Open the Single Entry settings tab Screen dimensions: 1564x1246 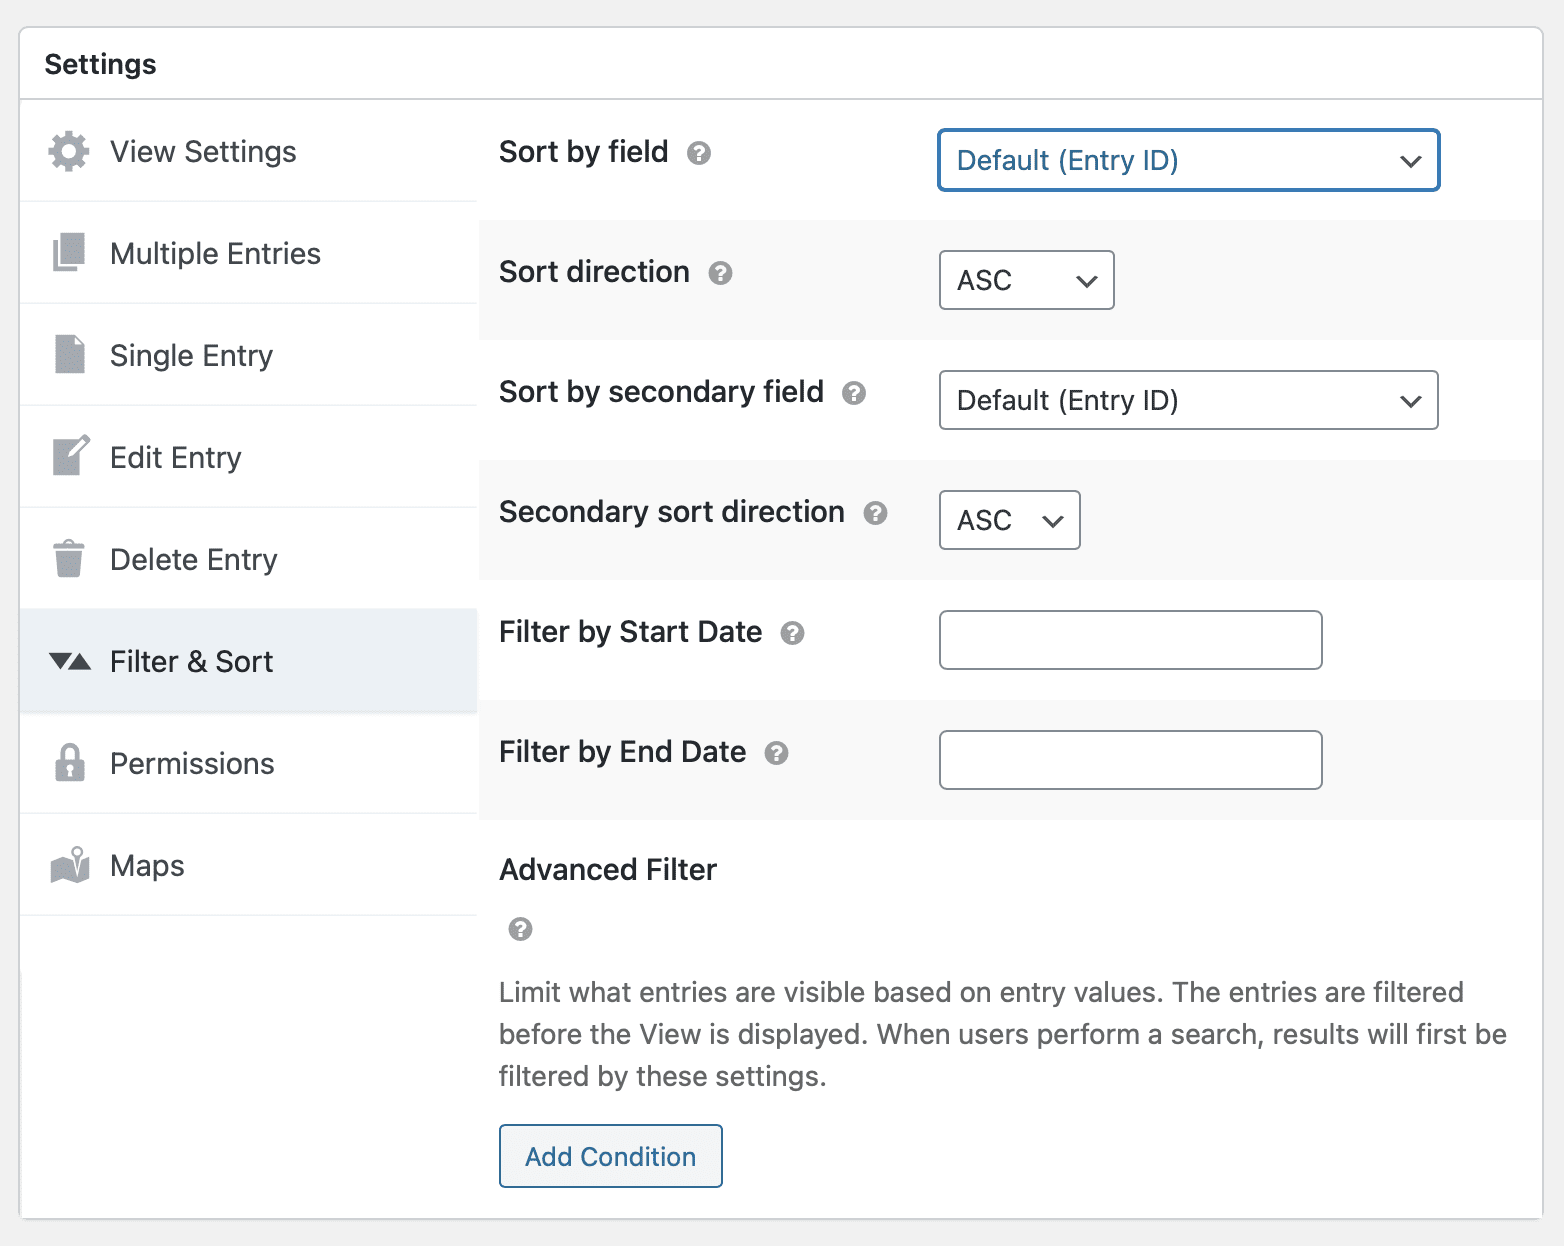191,356
